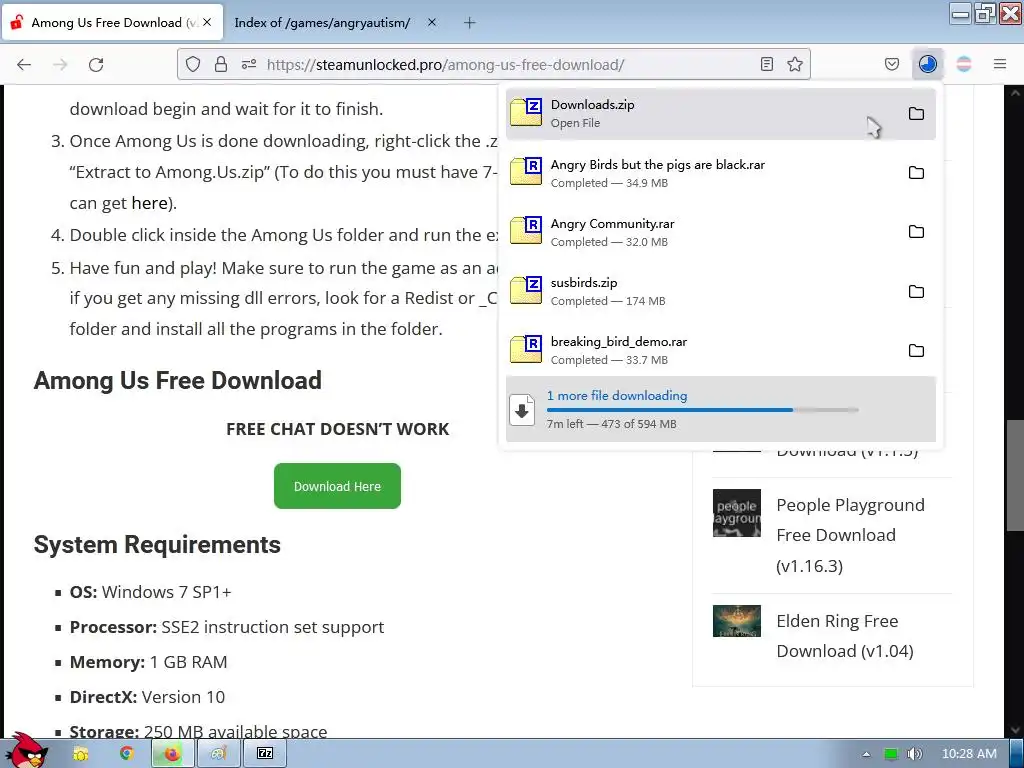This screenshot has width=1024, height=768.
Task: Click the green Download Here button
Action: [x=337, y=486]
